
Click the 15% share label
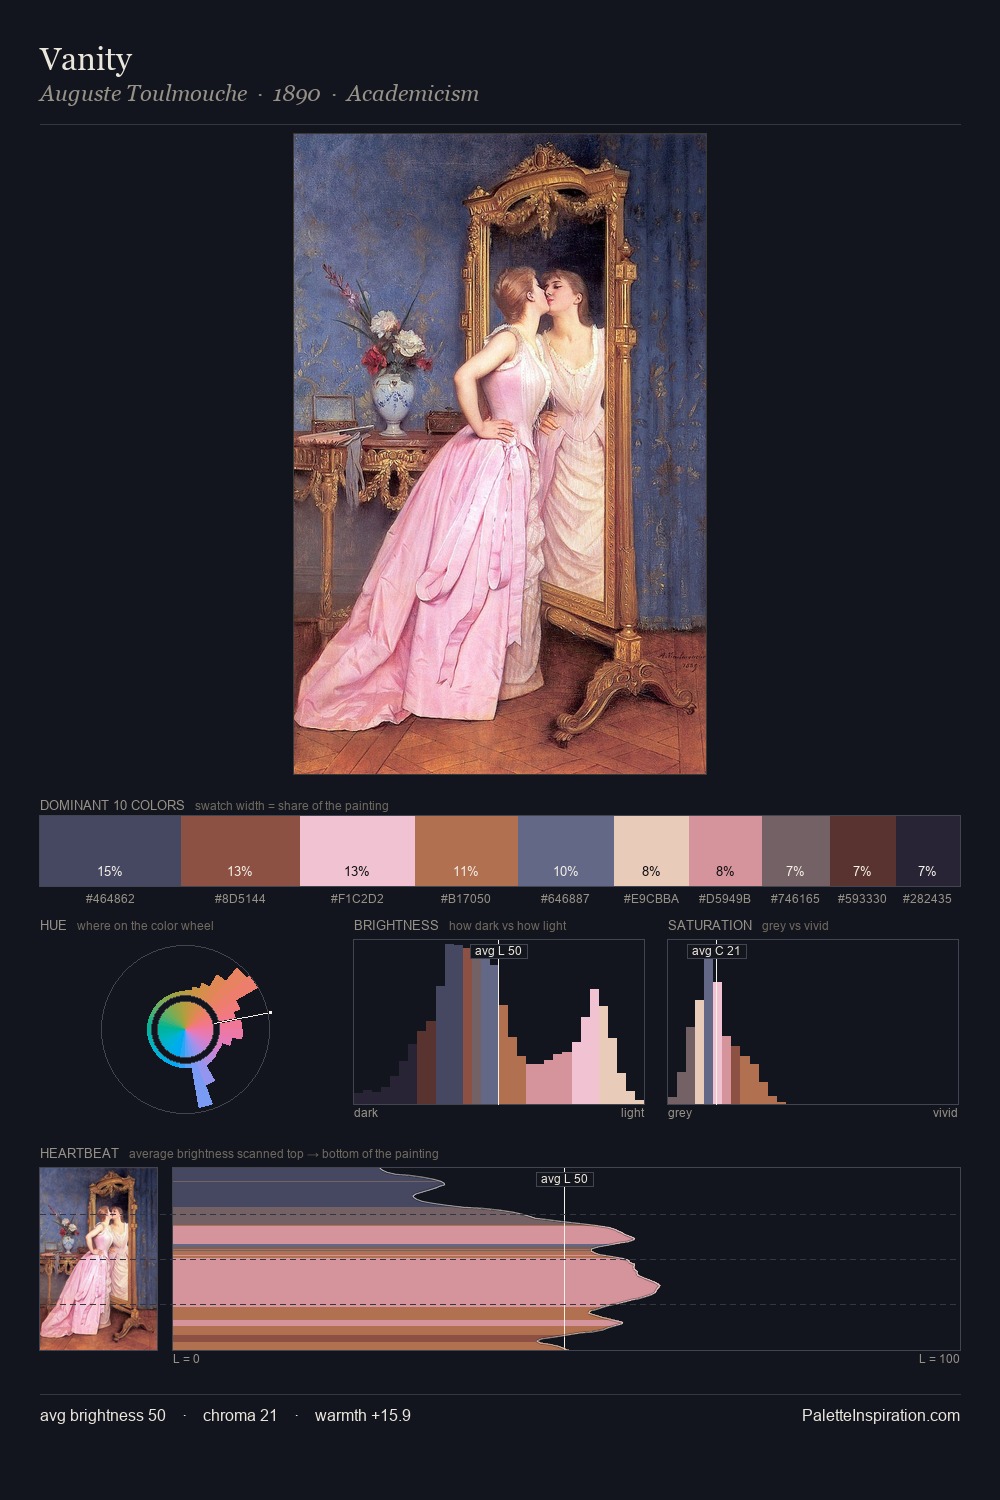pyautogui.click(x=110, y=871)
